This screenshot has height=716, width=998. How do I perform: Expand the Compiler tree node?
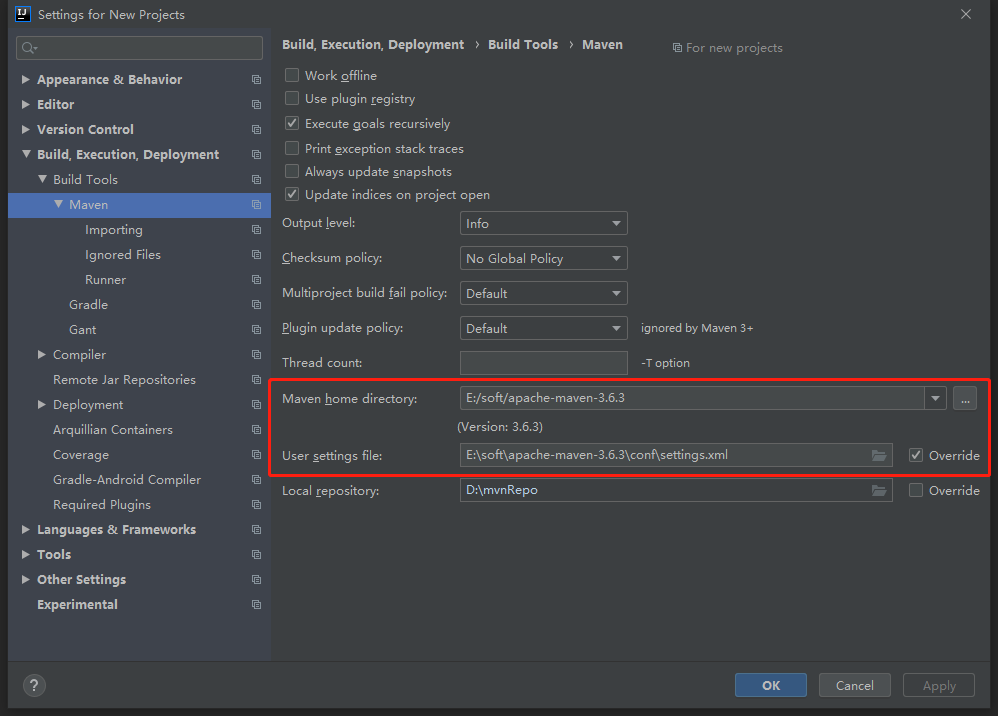(x=42, y=355)
